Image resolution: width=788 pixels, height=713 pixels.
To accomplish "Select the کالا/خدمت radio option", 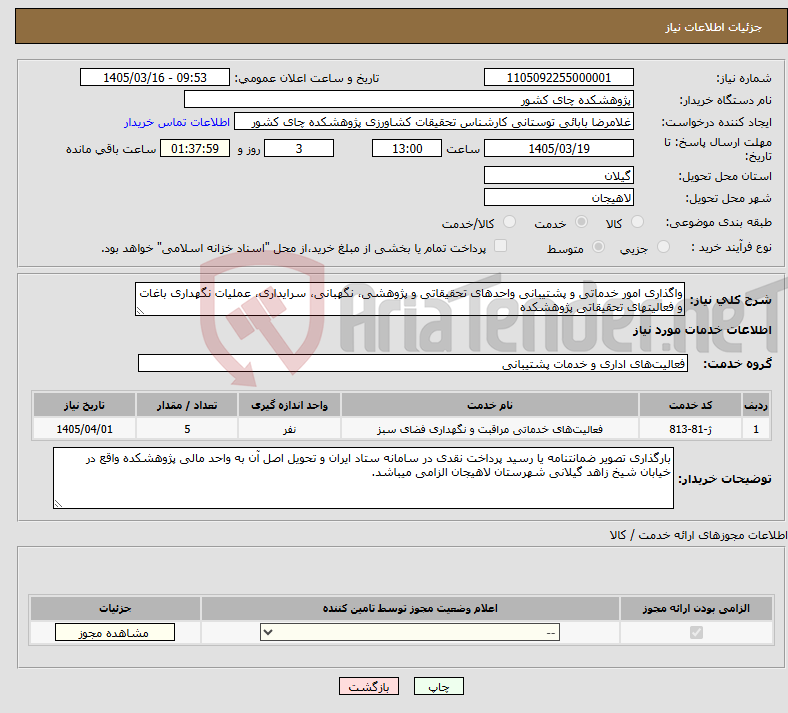I will click(510, 222).
